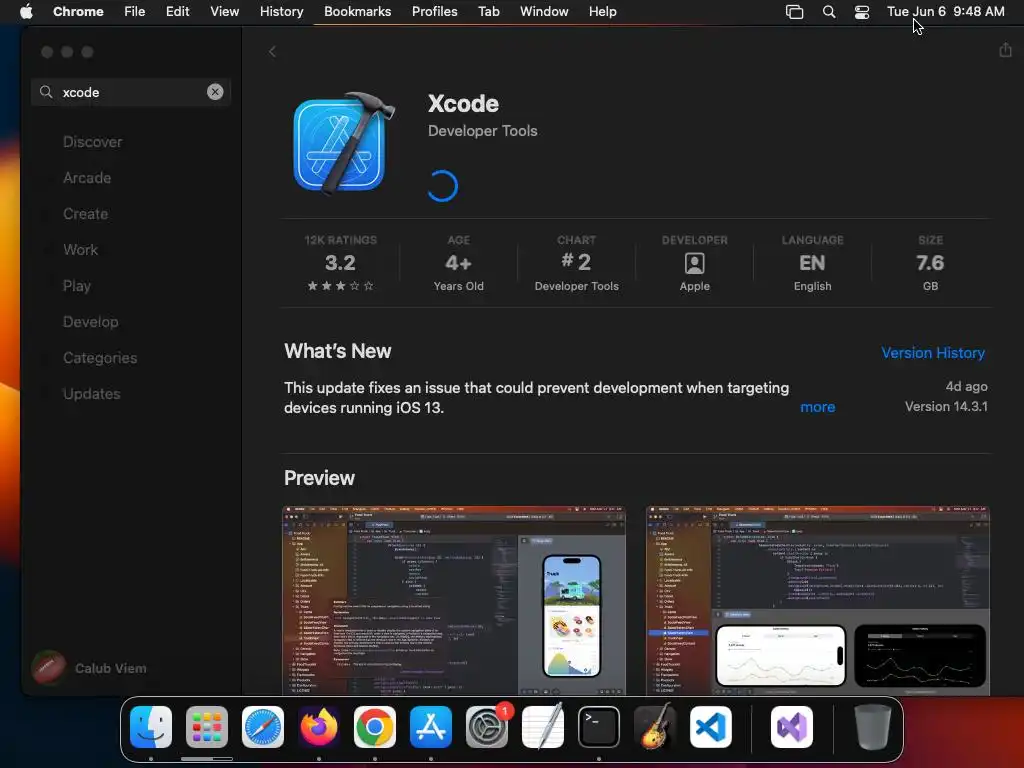Open Trash in the Dock

(872, 727)
